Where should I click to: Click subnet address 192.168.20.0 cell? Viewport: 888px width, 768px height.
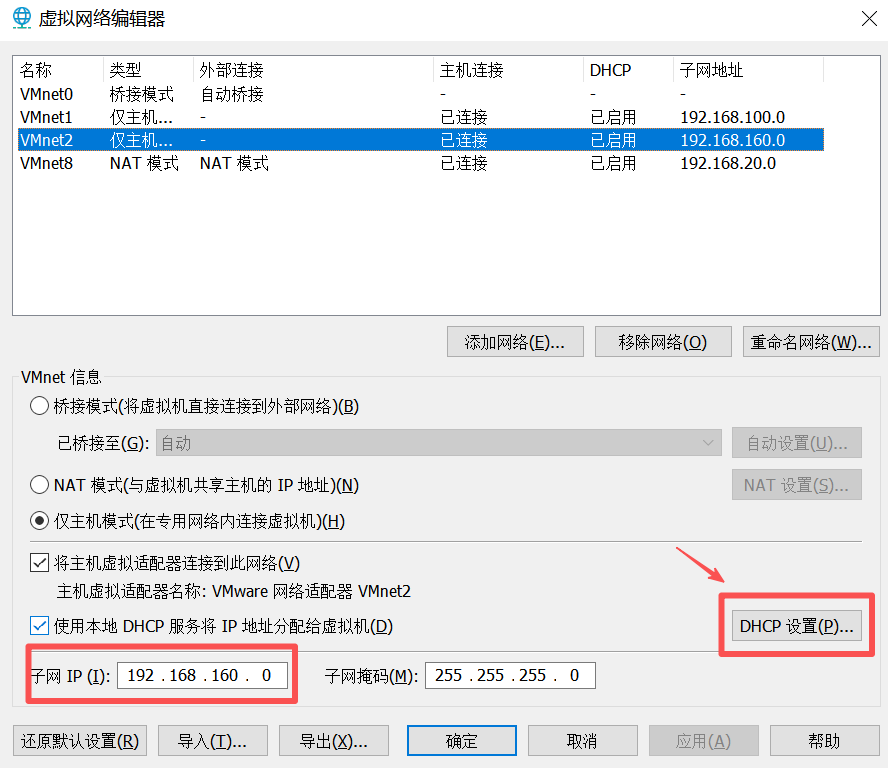click(728, 163)
